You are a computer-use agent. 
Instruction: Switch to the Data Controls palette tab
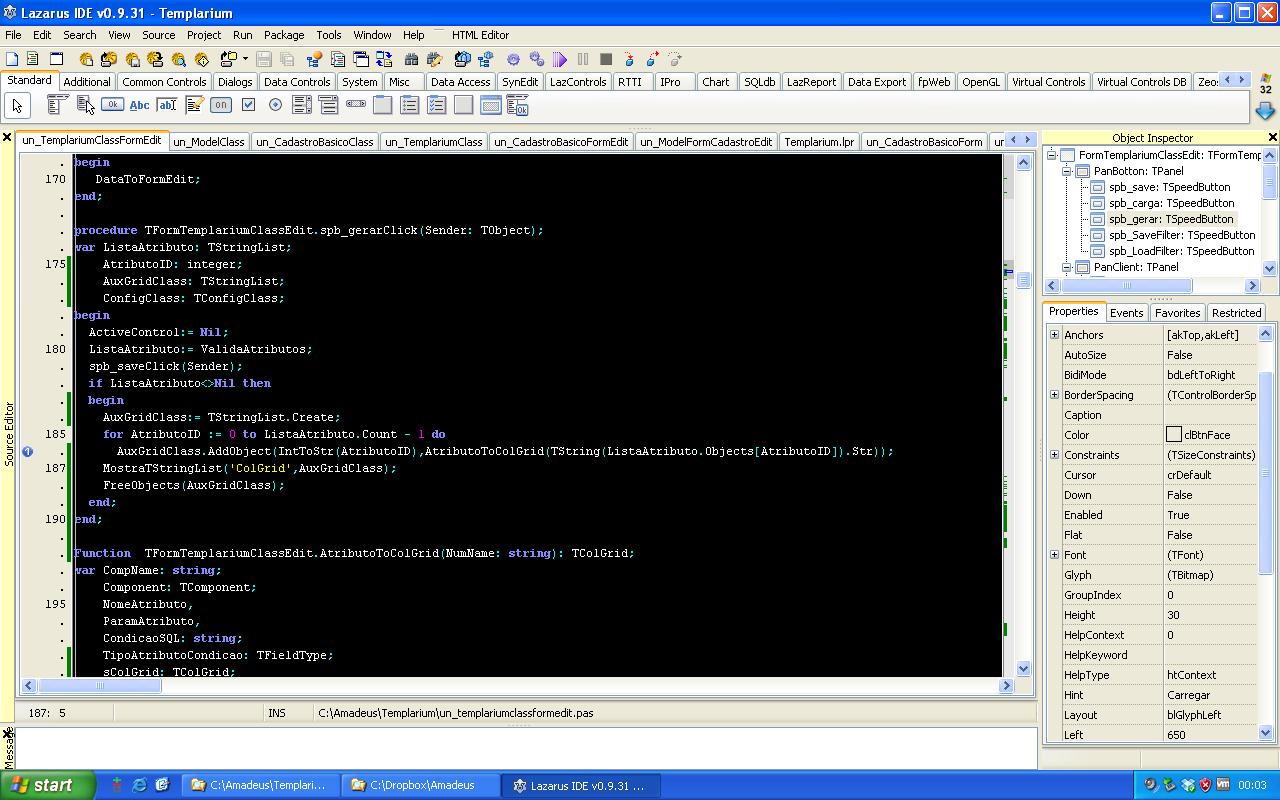click(x=297, y=82)
